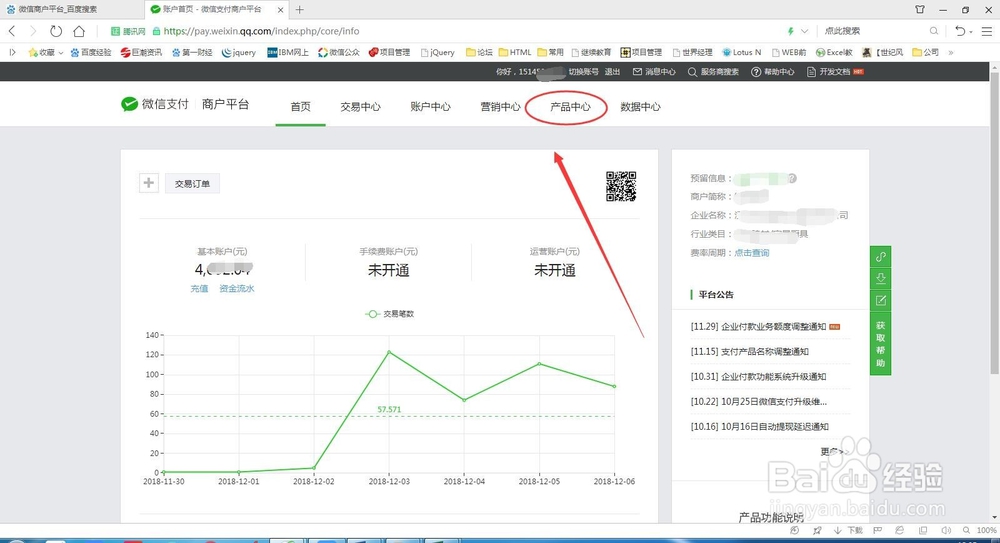Open [10.22] 10月25日微信支付升级 announcement
1000x543 pixels.
coord(758,401)
